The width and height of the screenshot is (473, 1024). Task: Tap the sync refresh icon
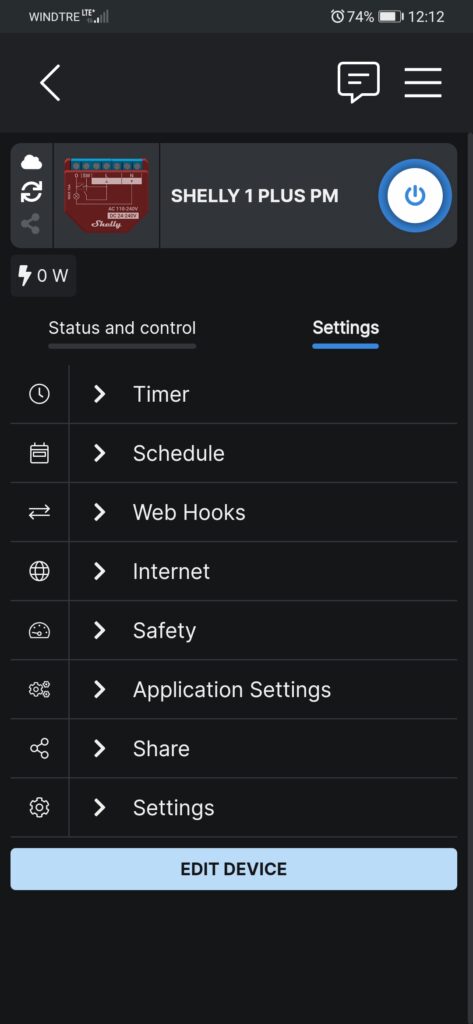tap(31, 192)
